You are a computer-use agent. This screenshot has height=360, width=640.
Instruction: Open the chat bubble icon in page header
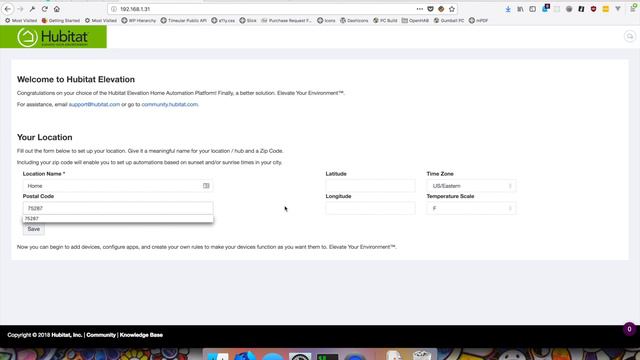[x=630, y=37]
